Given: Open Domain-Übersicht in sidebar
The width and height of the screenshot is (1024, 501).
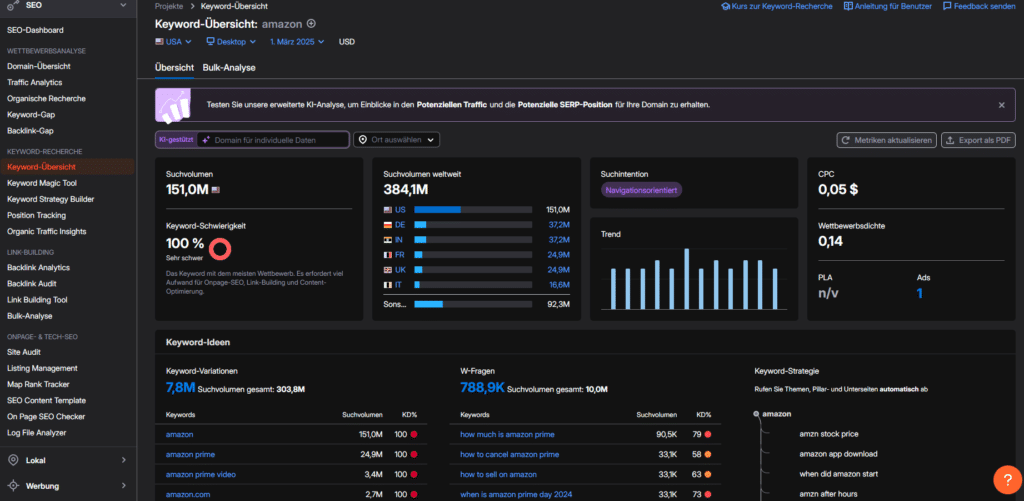Looking at the screenshot, I should (39, 66).
